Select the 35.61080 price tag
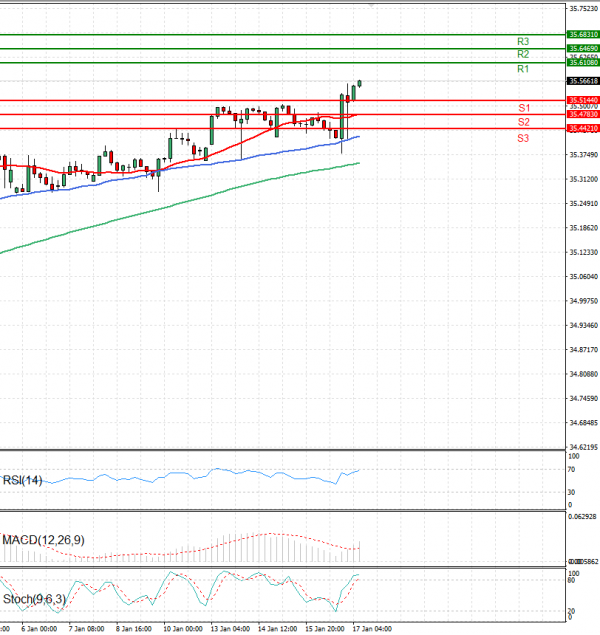 pos(583,62)
